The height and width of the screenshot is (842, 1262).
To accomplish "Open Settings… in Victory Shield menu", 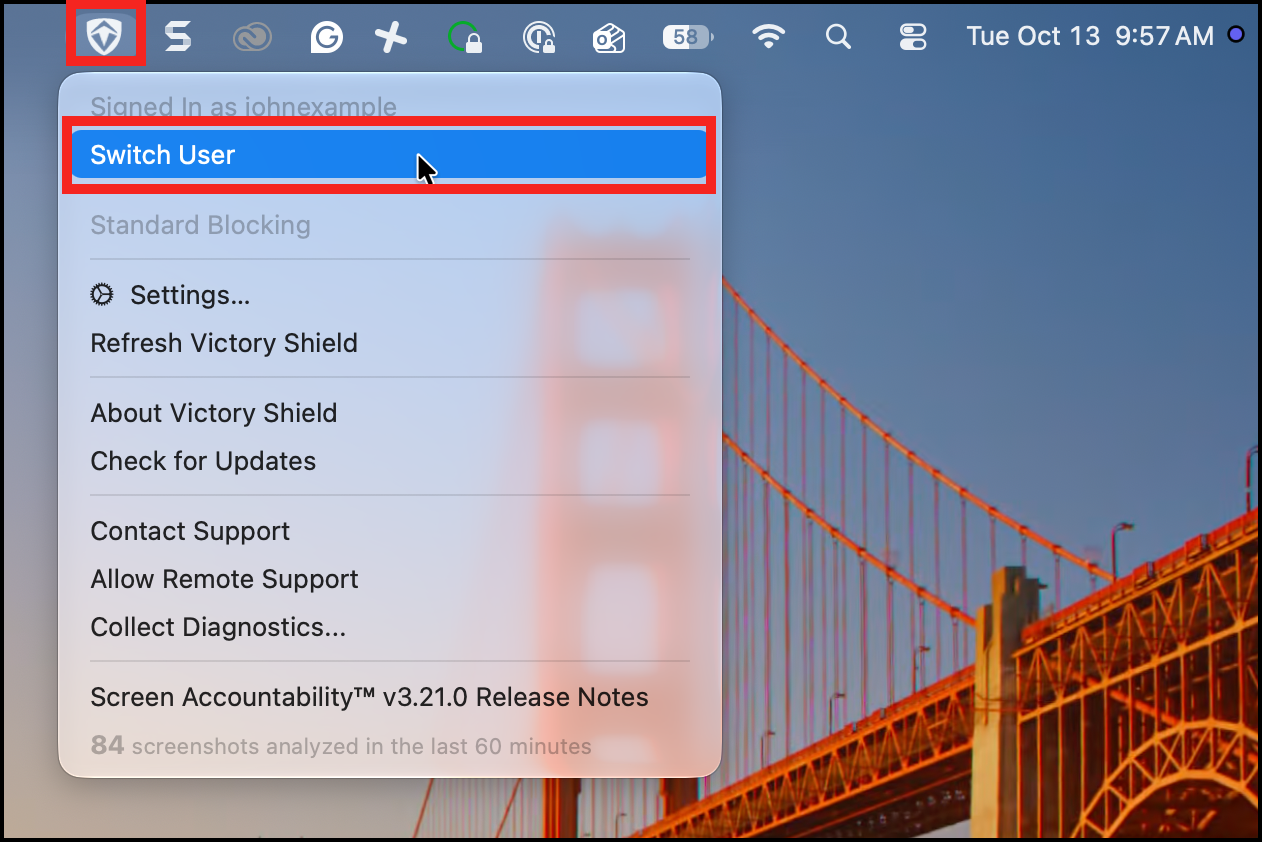I will [389, 295].
